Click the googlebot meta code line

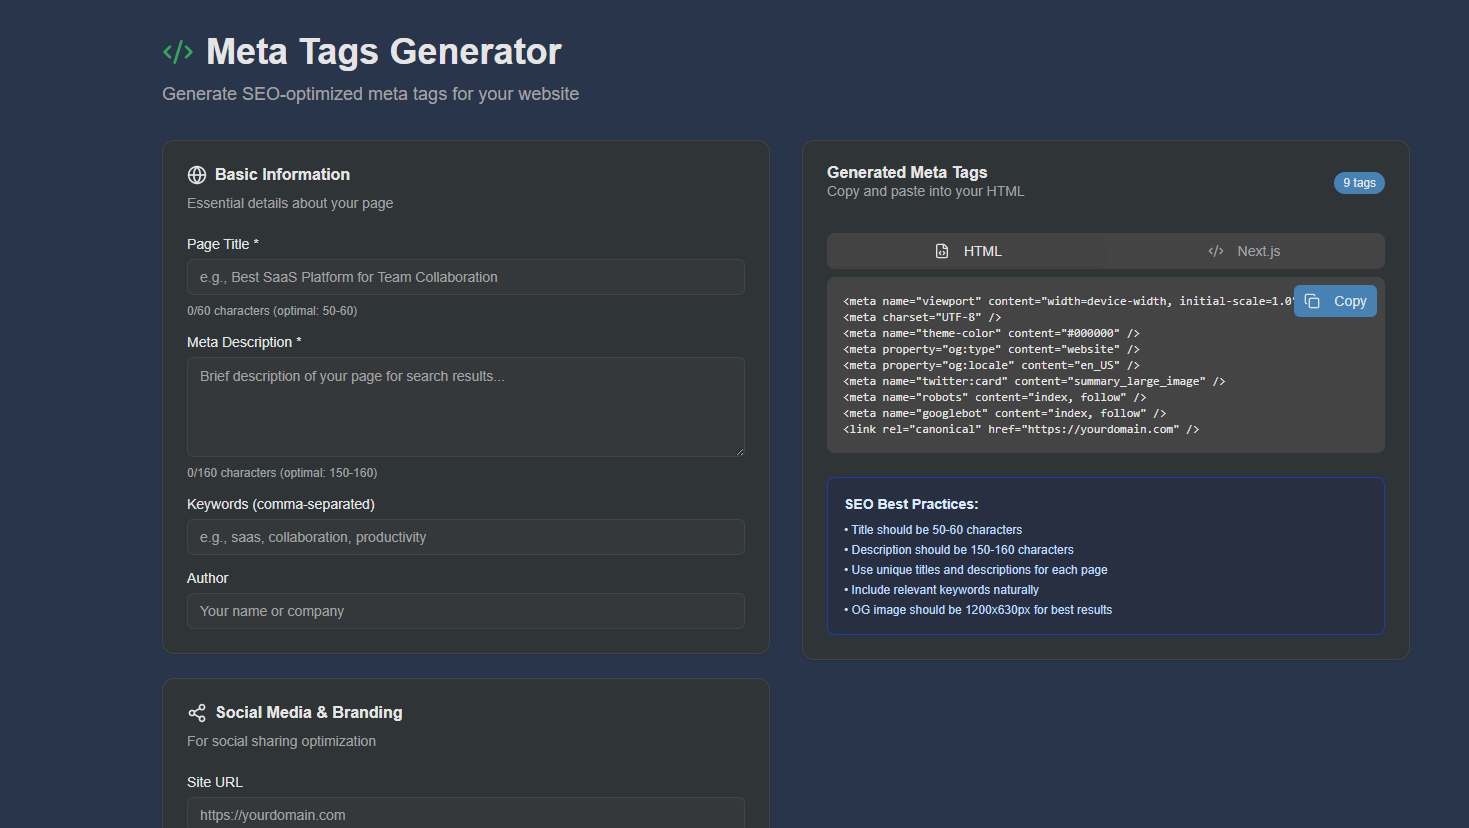click(x=1005, y=413)
